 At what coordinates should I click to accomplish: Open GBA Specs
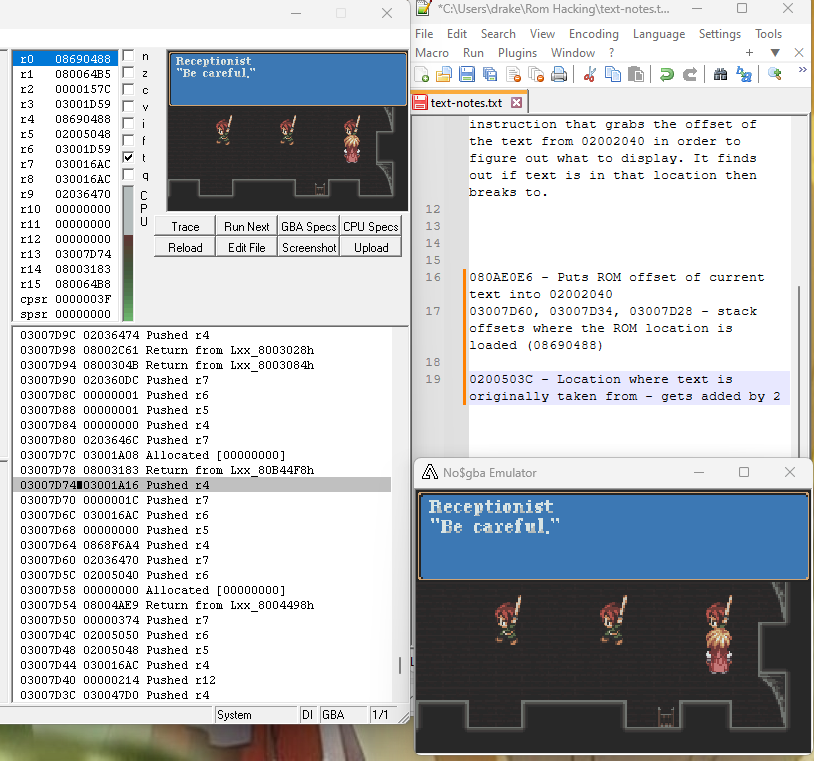click(x=308, y=227)
